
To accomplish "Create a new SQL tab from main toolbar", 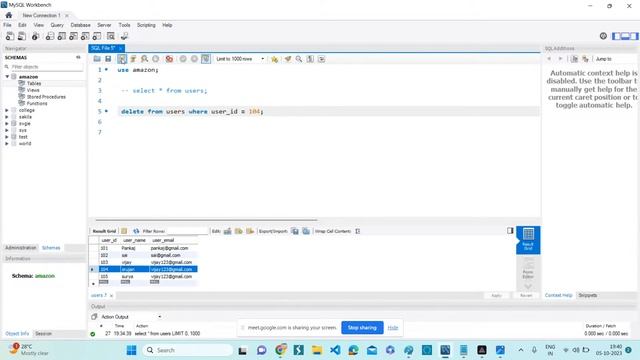I will tap(10, 36).
